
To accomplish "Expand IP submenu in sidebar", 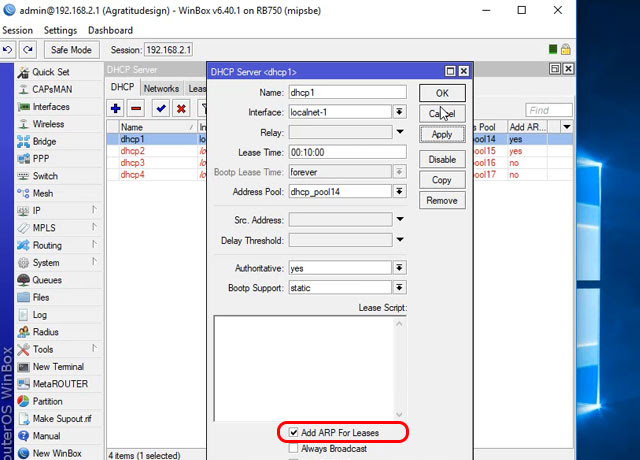I will pos(94,210).
